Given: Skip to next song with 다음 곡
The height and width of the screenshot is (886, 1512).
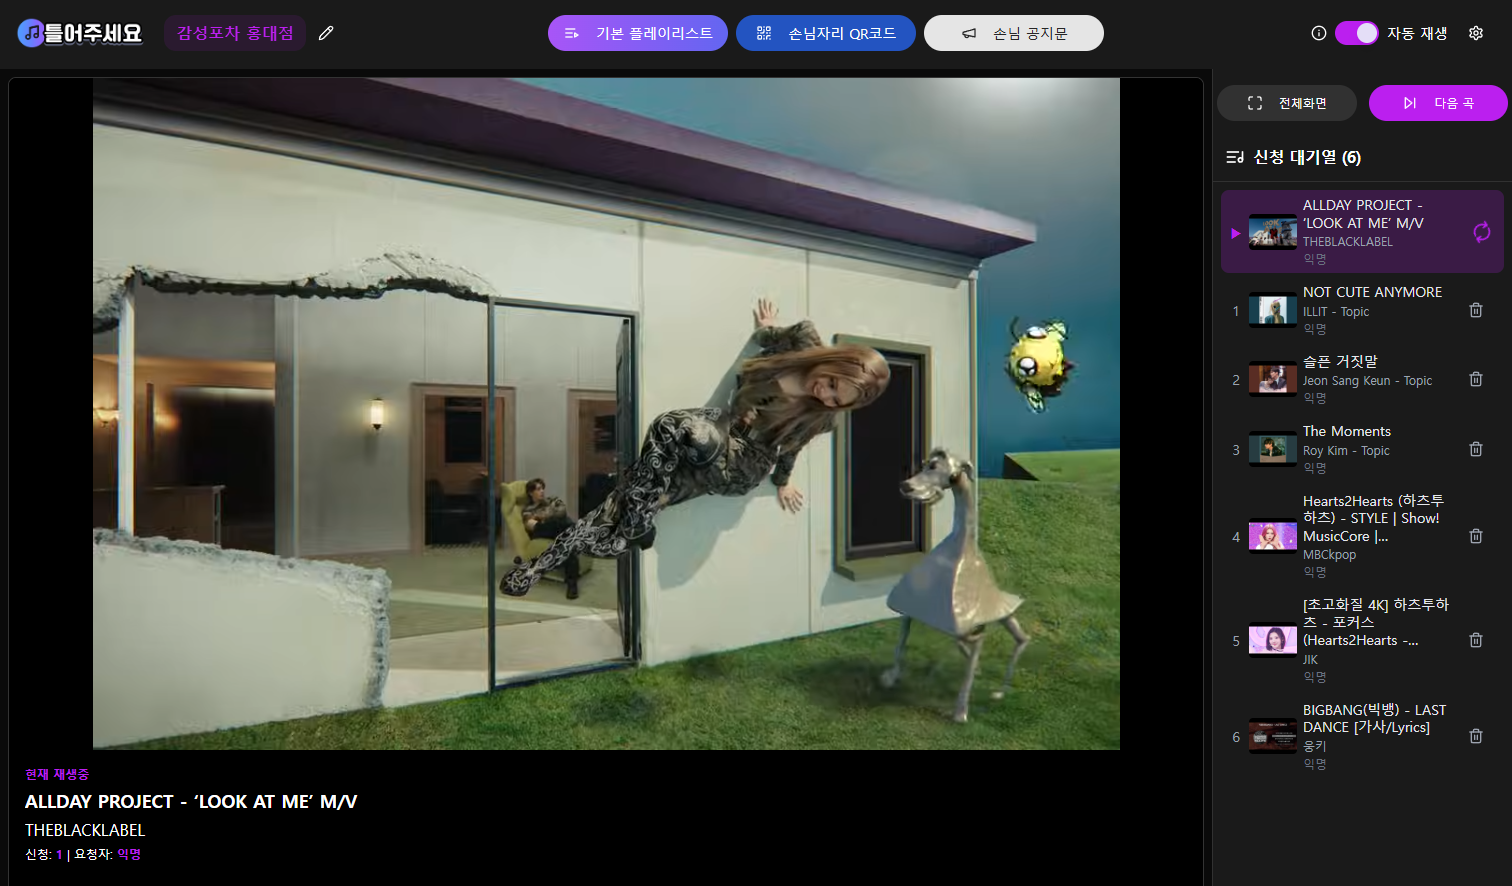Looking at the screenshot, I should [x=1438, y=103].
